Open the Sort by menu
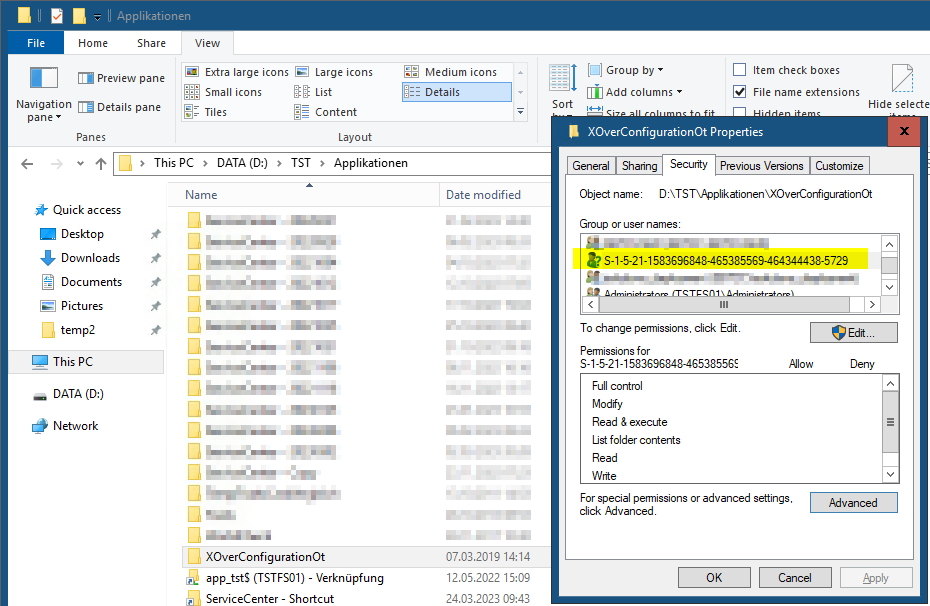The image size is (930, 606). (x=562, y=89)
